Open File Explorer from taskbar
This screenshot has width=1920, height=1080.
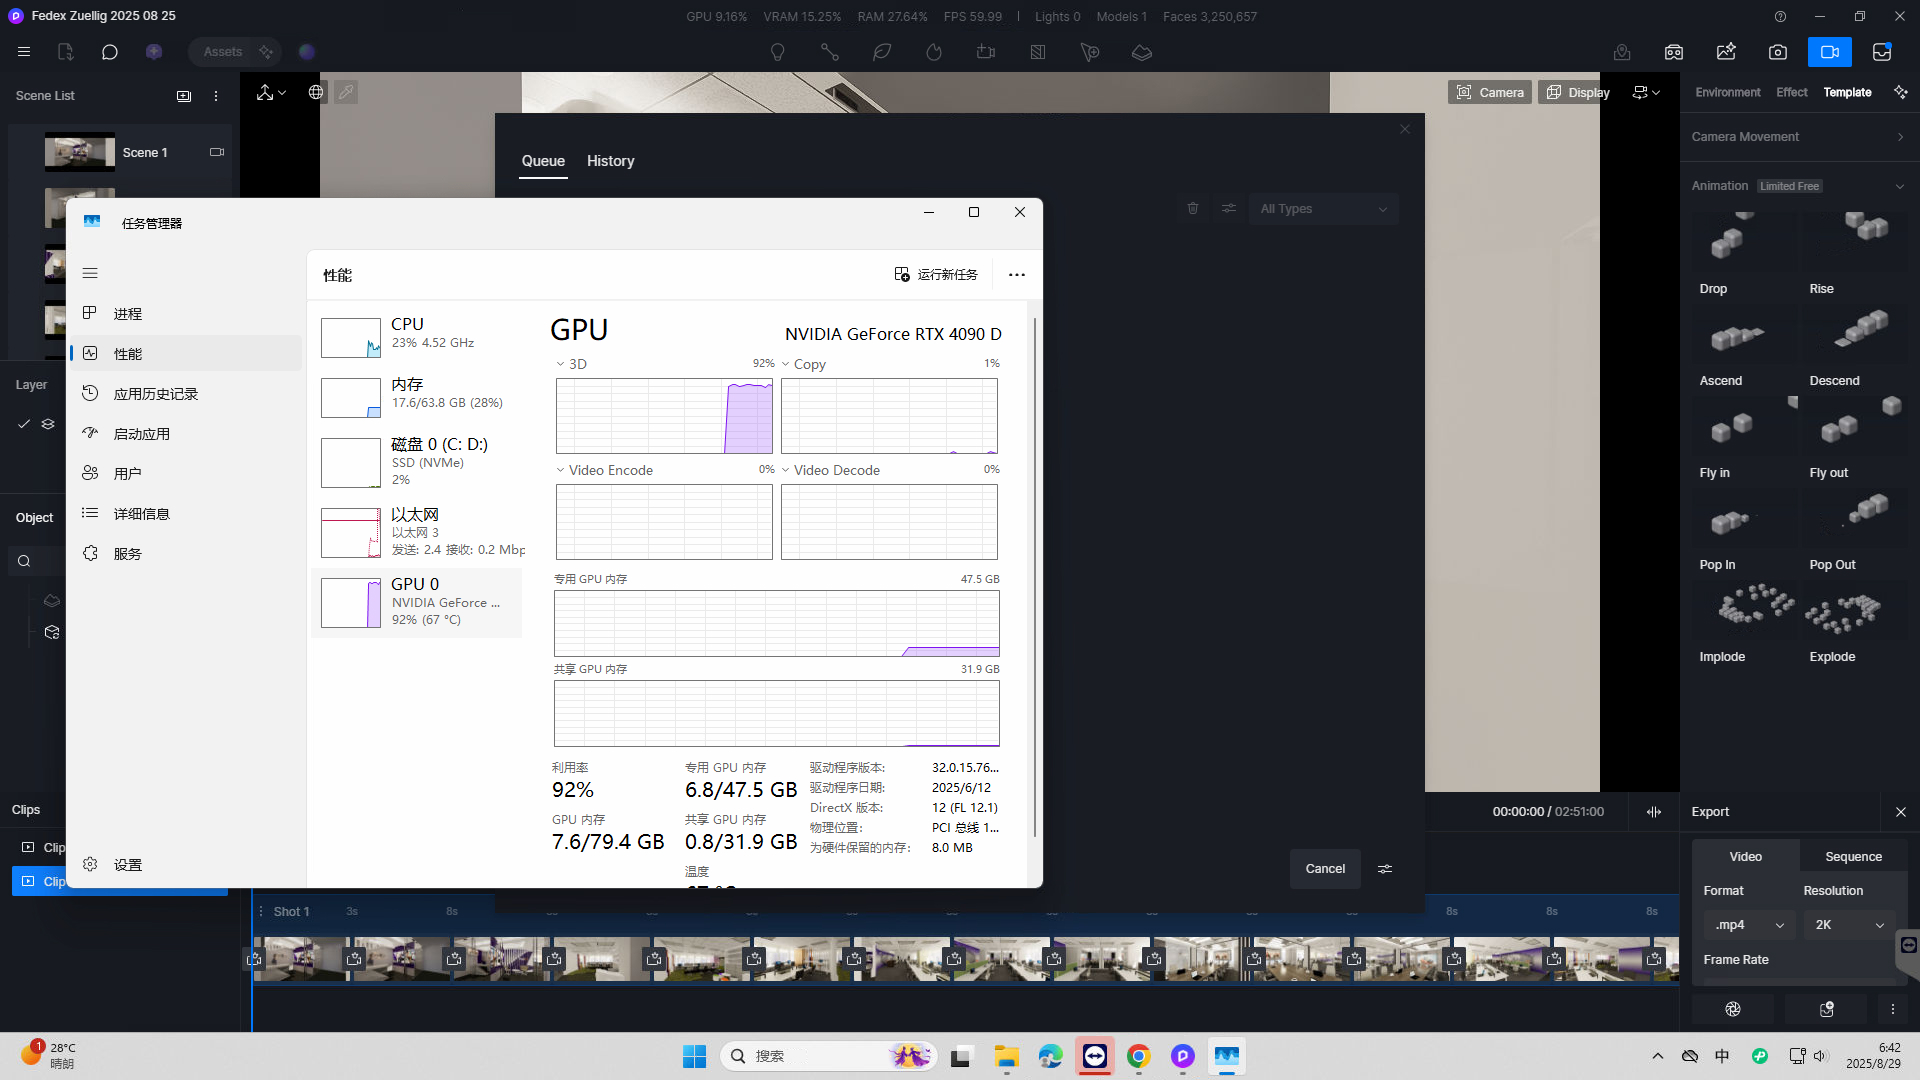(x=1006, y=1056)
